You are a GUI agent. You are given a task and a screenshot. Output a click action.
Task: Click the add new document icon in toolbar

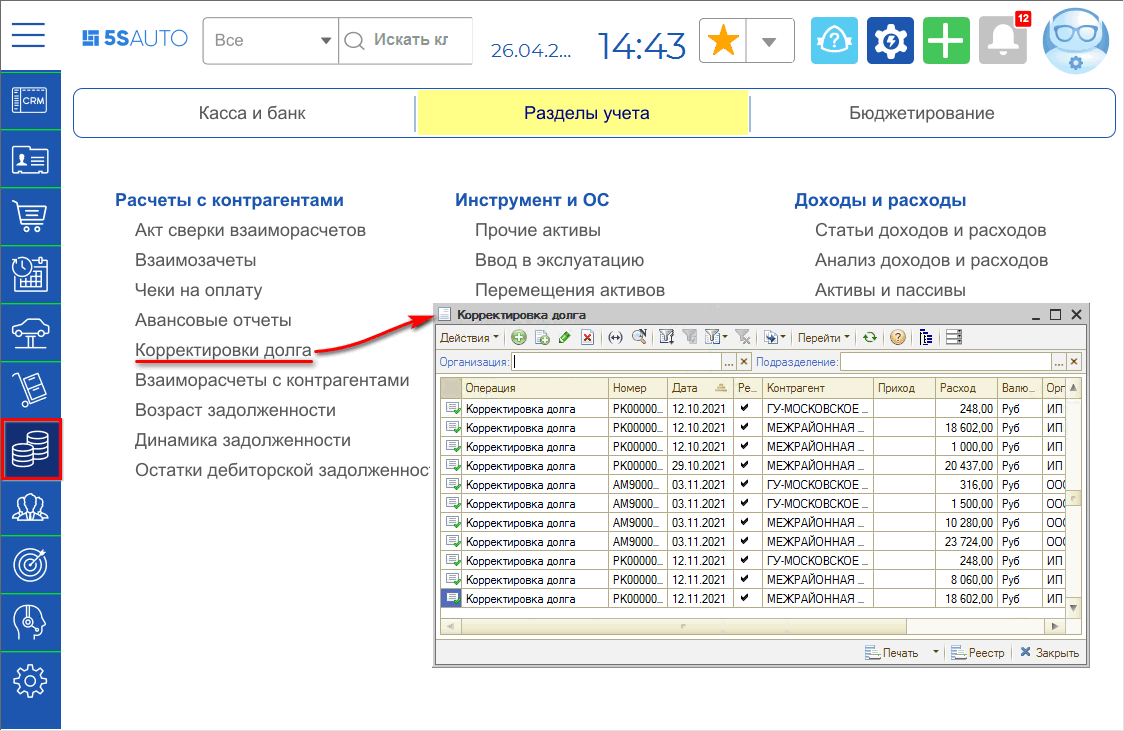coord(518,338)
